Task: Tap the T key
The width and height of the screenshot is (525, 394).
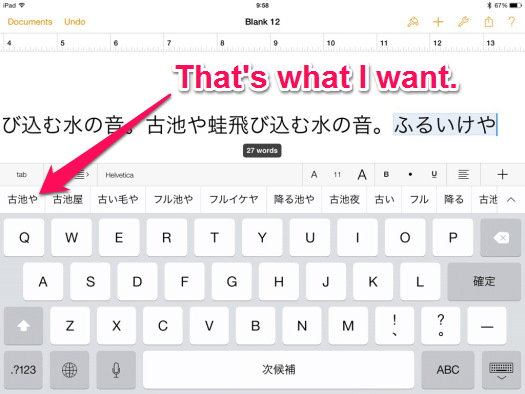Action: pyautogui.click(x=214, y=238)
